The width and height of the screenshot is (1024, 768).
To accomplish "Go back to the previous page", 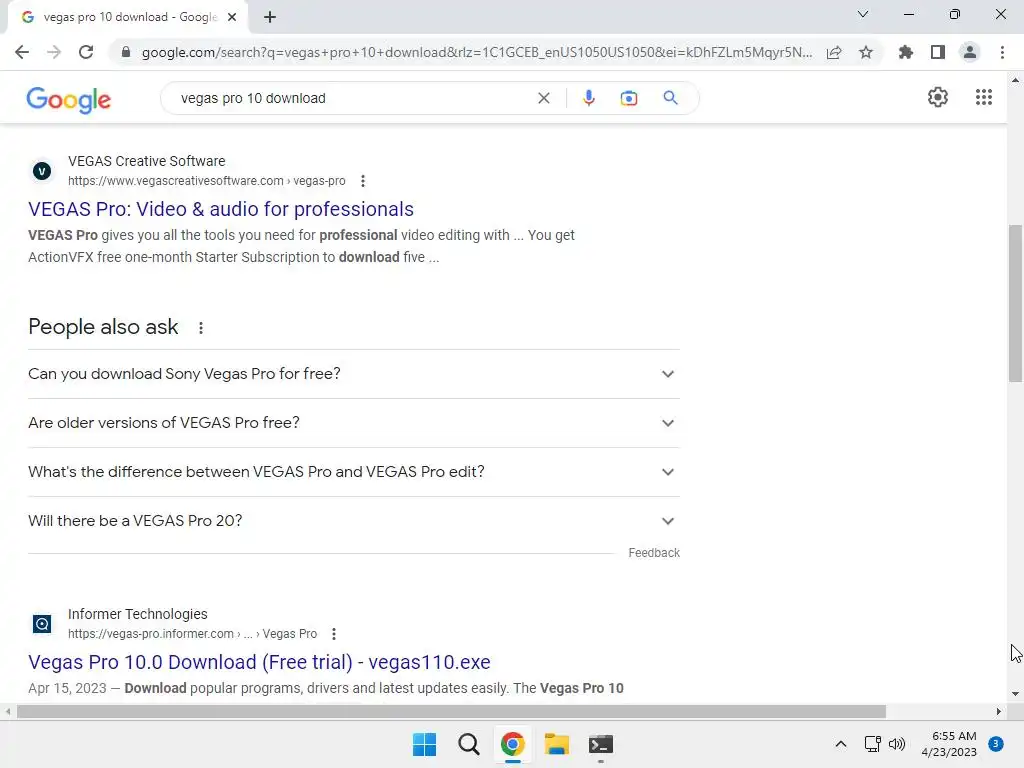I will tap(22, 52).
